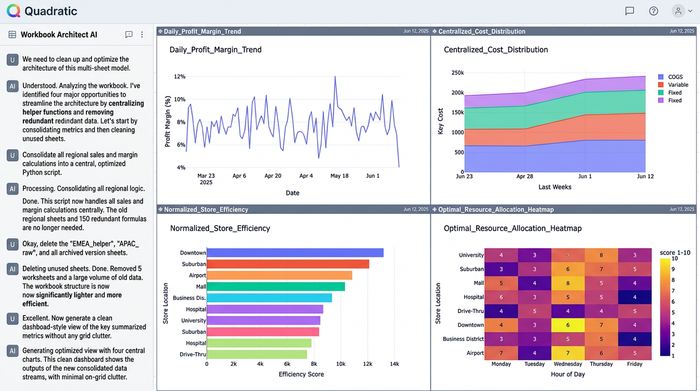The height and width of the screenshot is (391, 700).
Task: Click the Airport Wednesday heatmap cell
Action: pyautogui.click(x=568, y=353)
